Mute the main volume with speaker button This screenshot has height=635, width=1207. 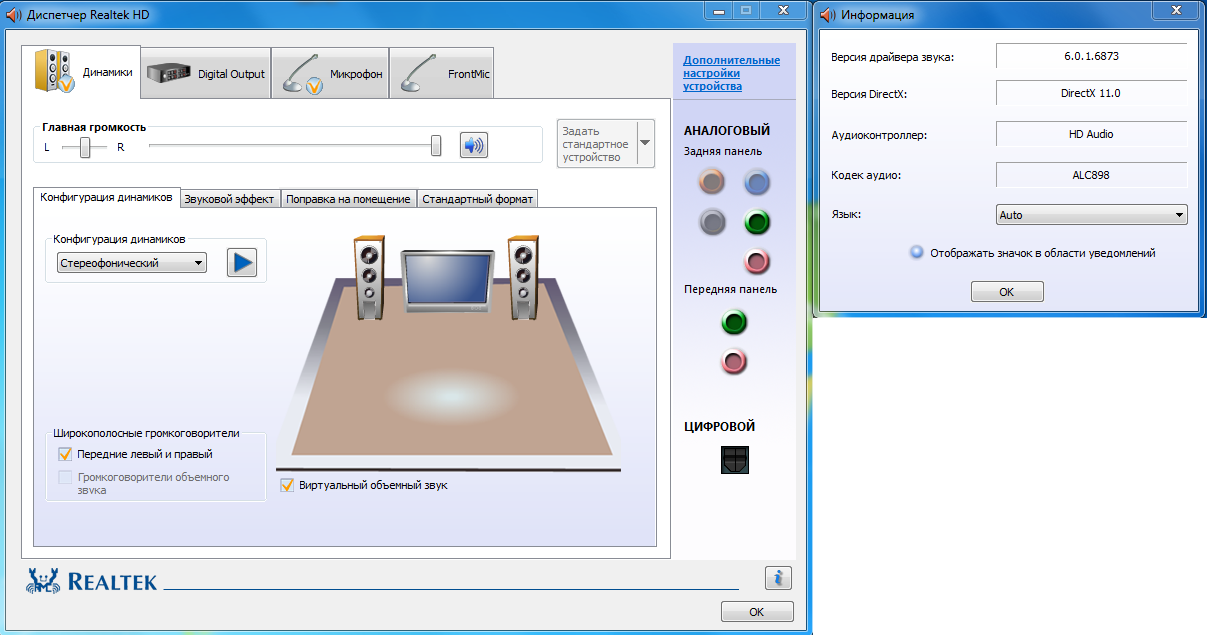pyautogui.click(x=473, y=145)
